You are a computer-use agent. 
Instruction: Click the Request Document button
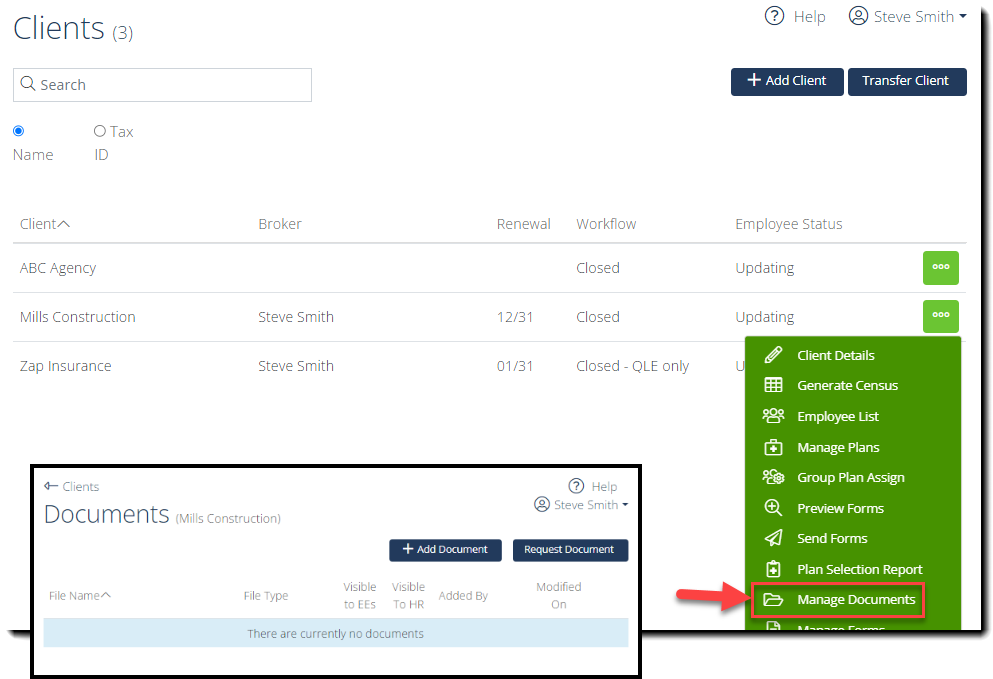569,550
